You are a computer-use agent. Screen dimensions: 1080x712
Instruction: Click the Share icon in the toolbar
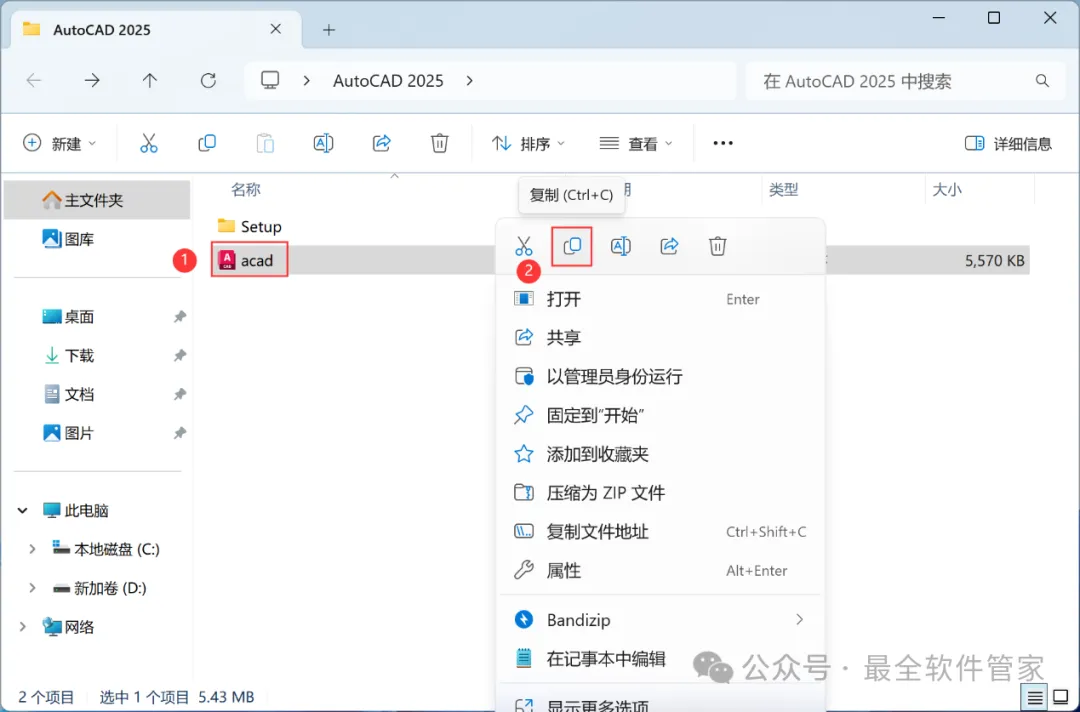382,143
